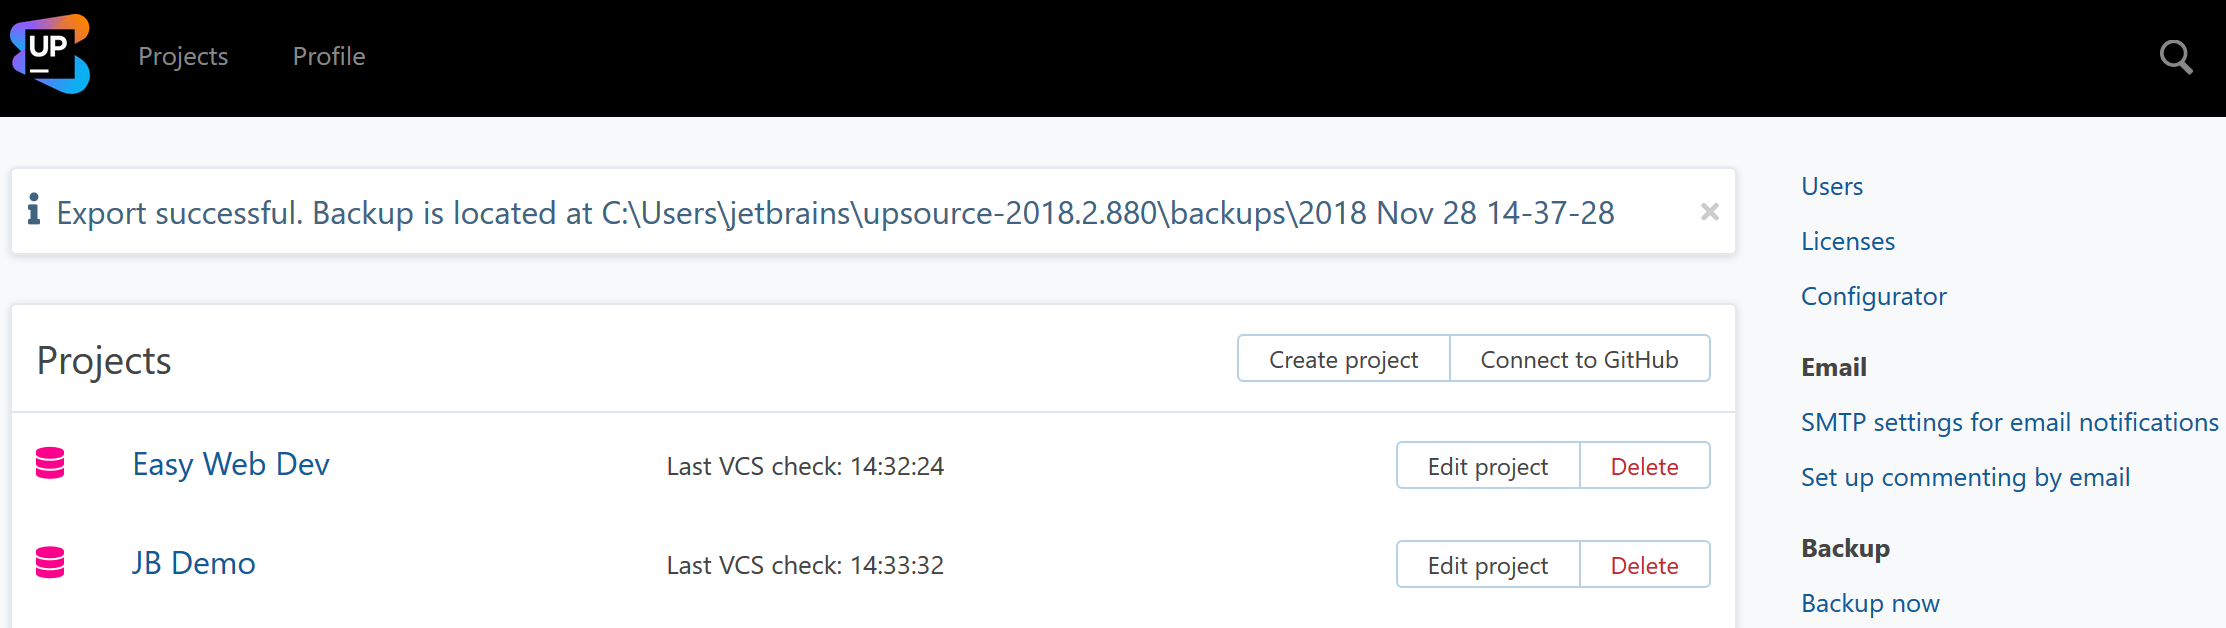
Task: Open the Profile menu item
Action: [x=329, y=57]
